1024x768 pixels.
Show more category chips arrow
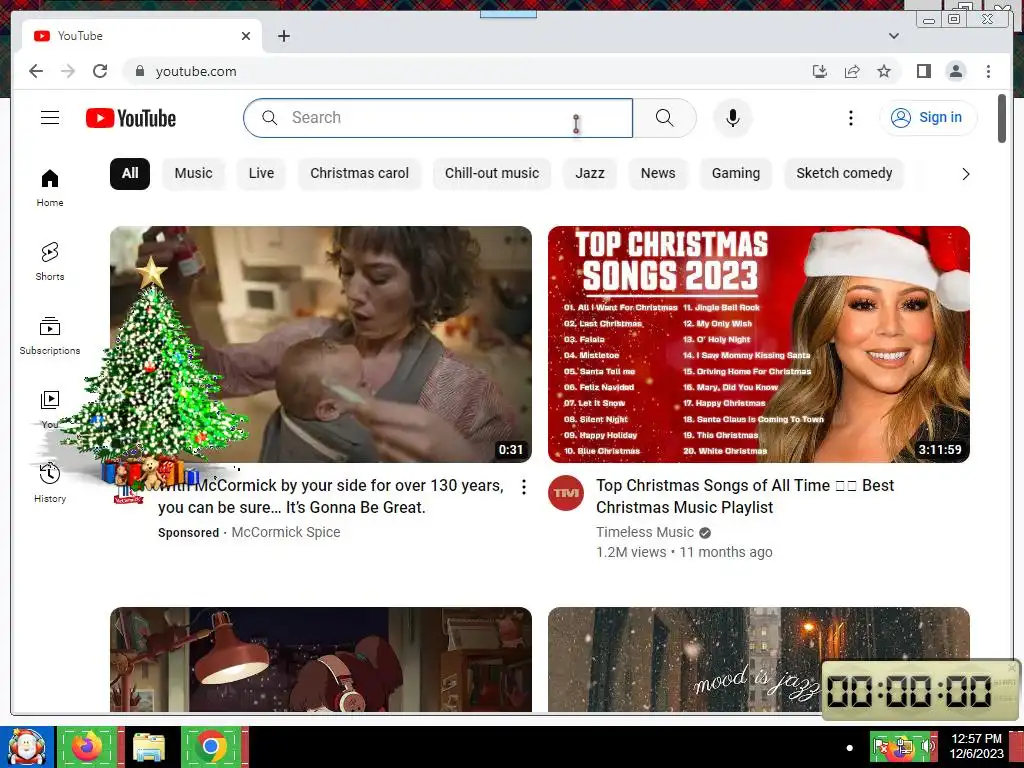pos(965,174)
